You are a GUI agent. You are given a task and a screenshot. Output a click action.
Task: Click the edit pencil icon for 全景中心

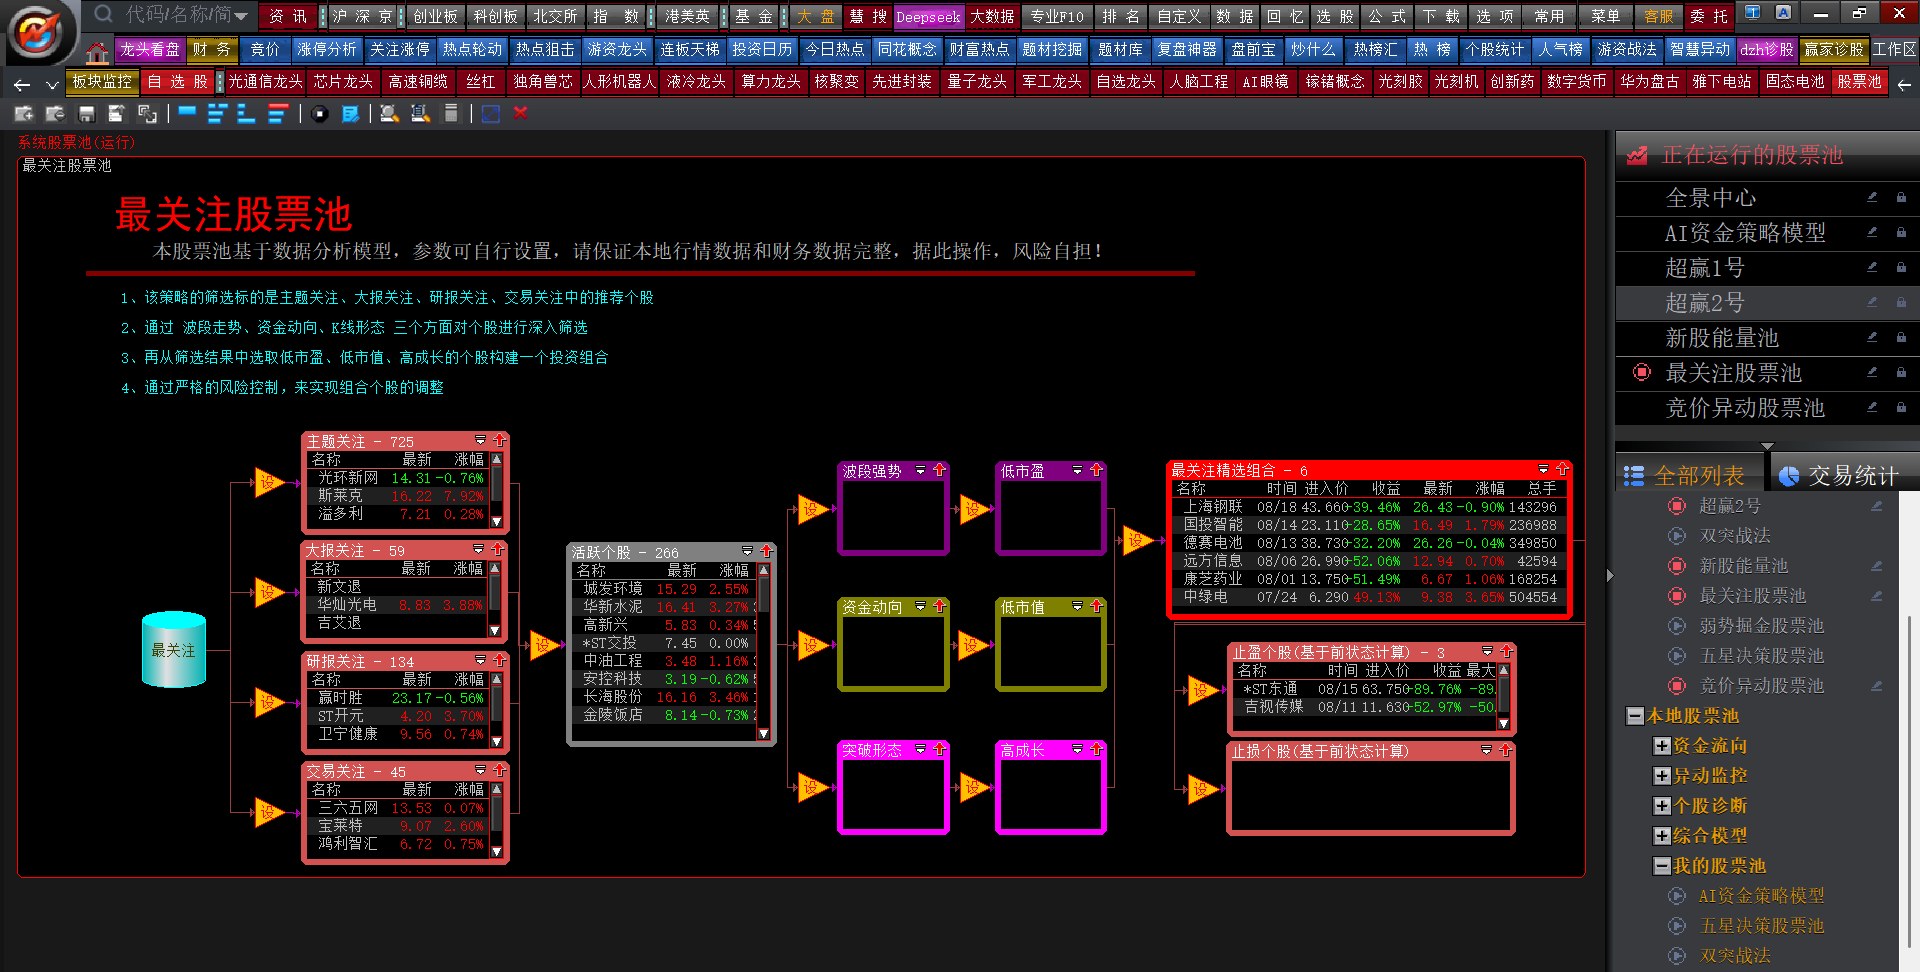coord(1872,197)
